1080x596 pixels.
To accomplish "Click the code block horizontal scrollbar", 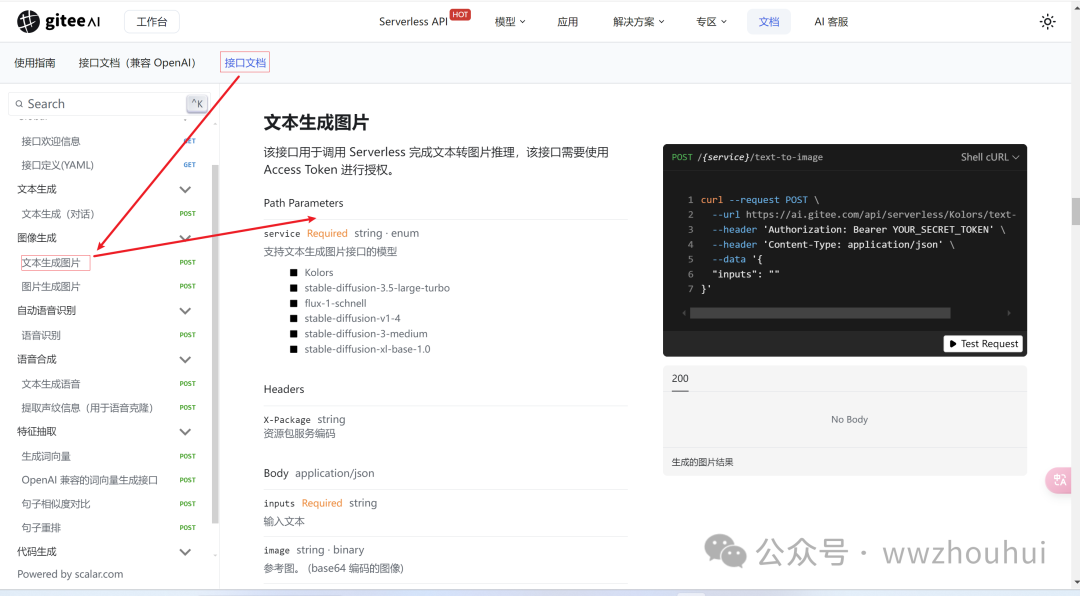I will [820, 313].
